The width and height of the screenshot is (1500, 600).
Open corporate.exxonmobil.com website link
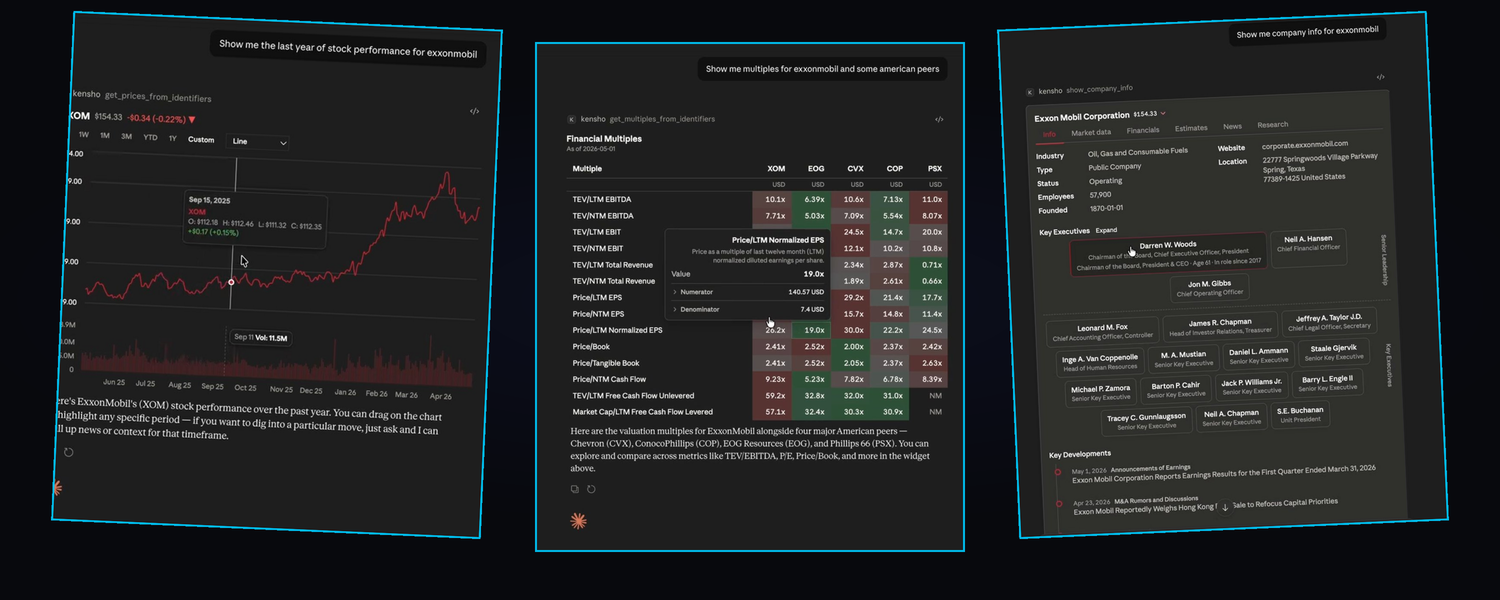(1305, 144)
